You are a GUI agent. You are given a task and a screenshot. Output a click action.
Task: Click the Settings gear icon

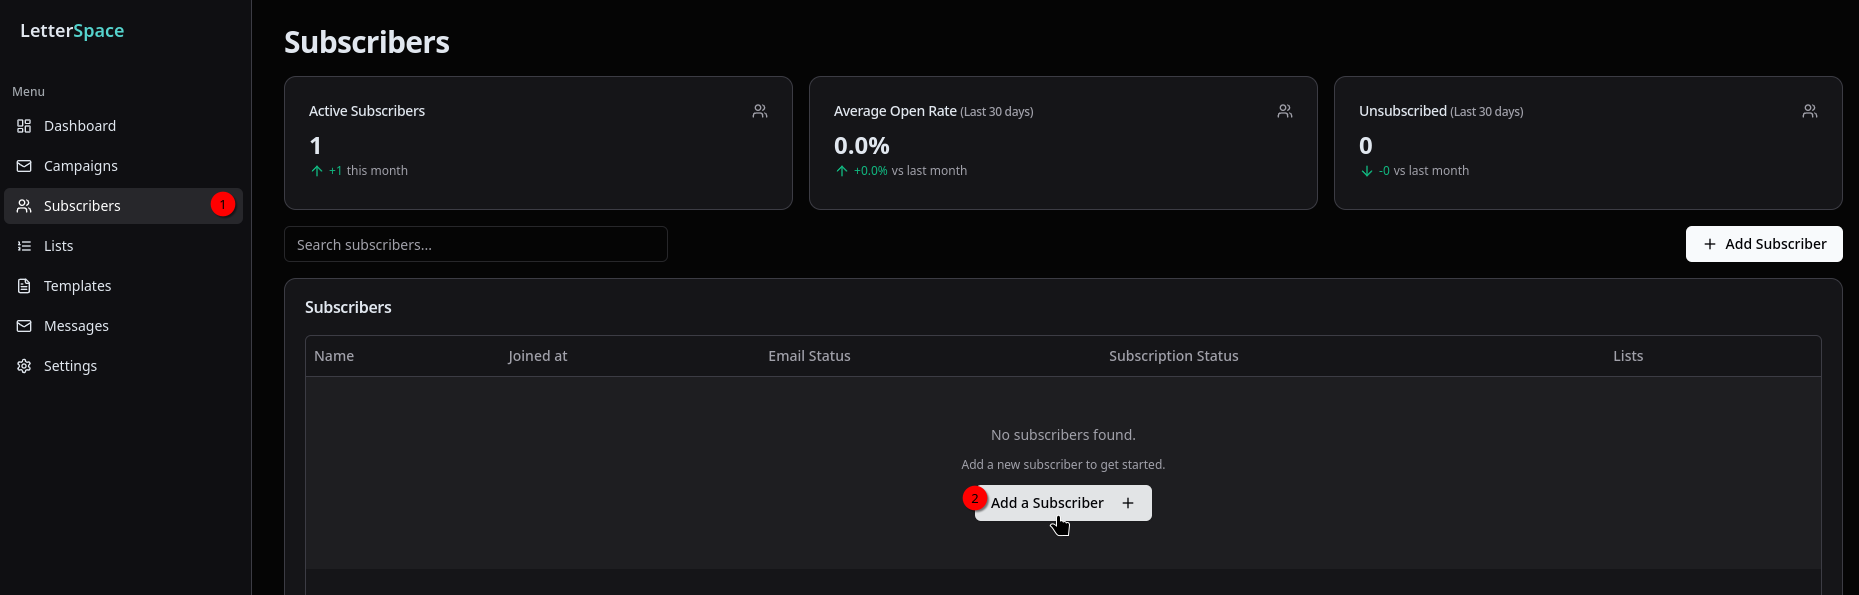(24, 366)
